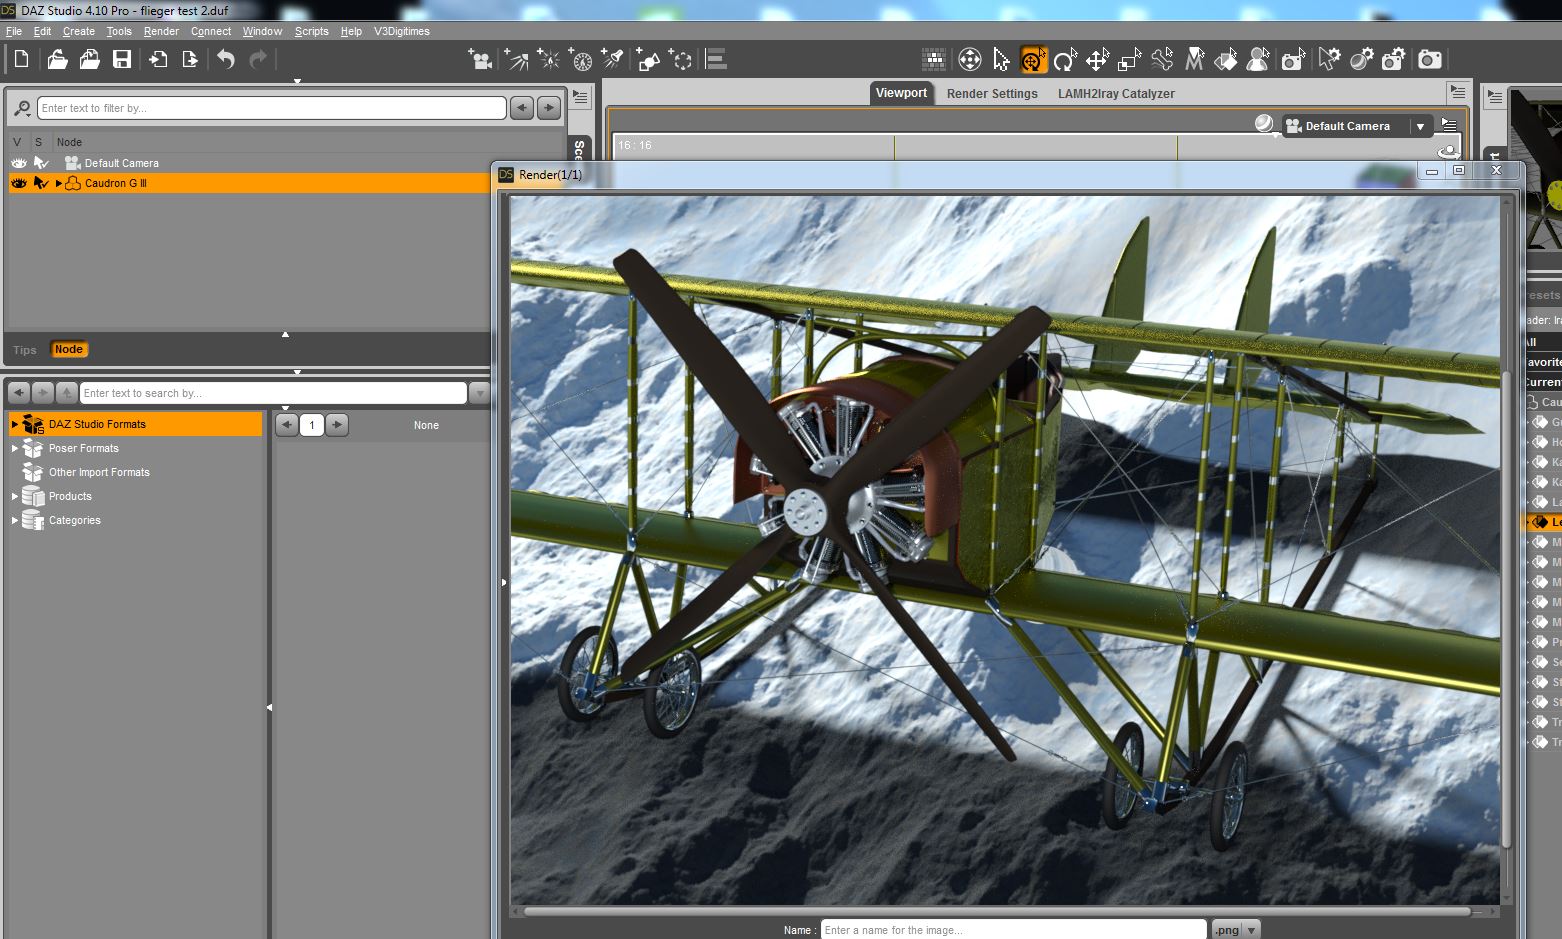Click the Redo arrow icon
1562x939 pixels.
pos(258,60)
